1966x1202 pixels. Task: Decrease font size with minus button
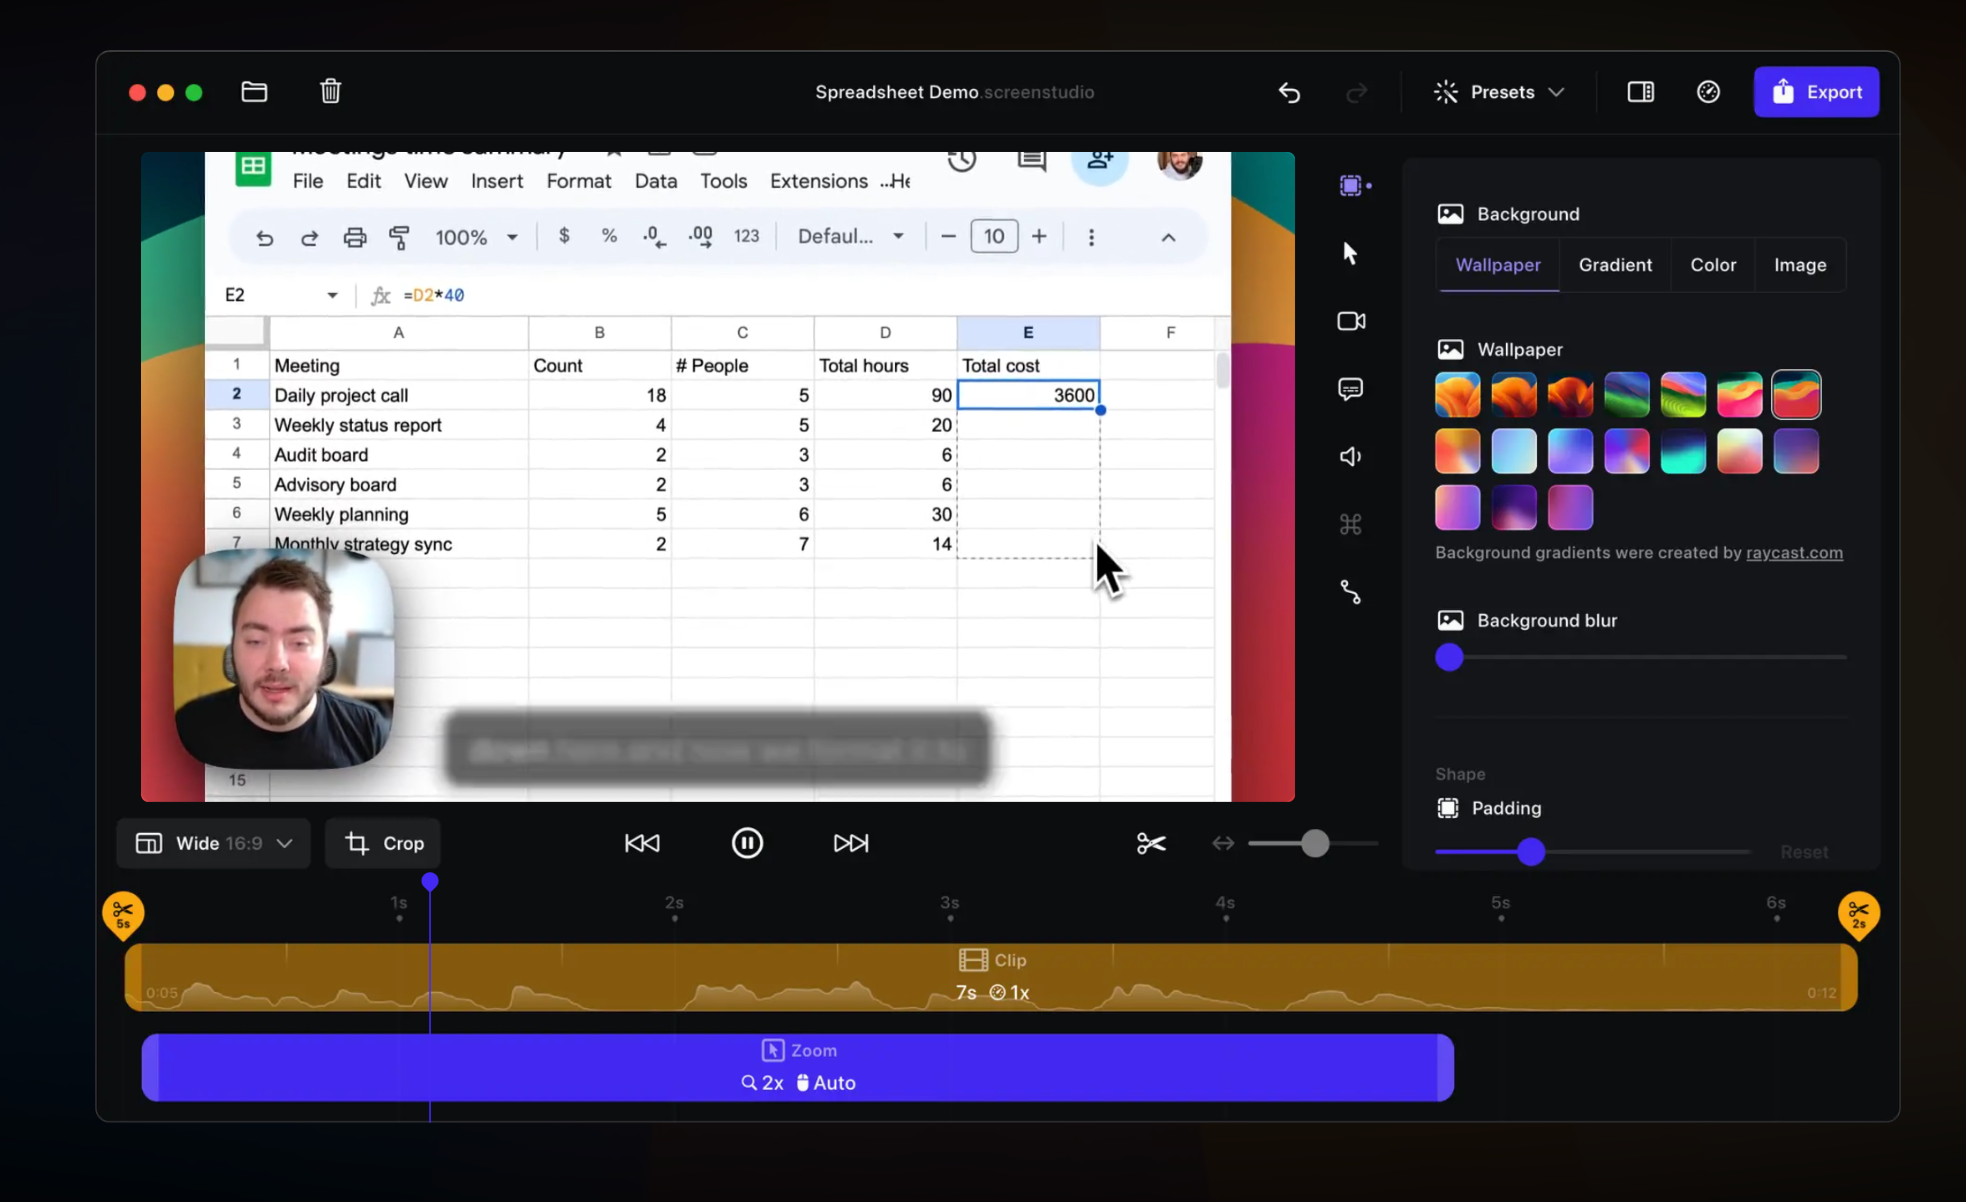click(x=948, y=237)
